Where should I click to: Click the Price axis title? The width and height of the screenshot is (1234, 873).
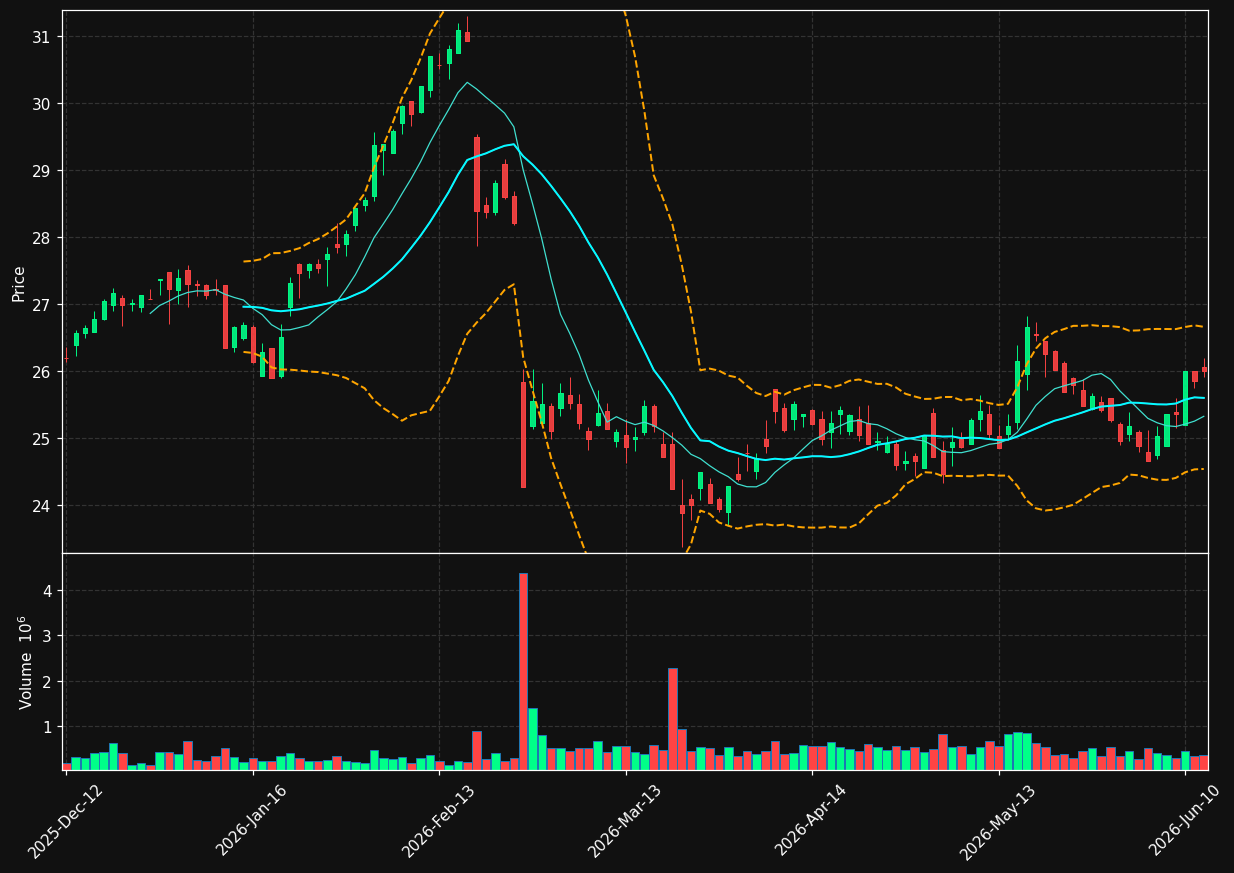click(19, 283)
